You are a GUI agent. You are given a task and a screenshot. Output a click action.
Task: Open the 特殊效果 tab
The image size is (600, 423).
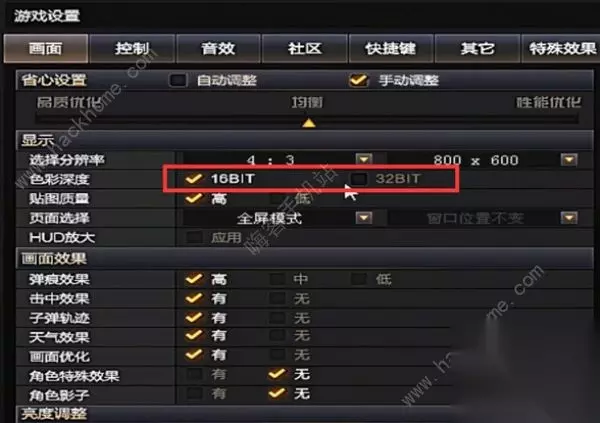[561, 49]
